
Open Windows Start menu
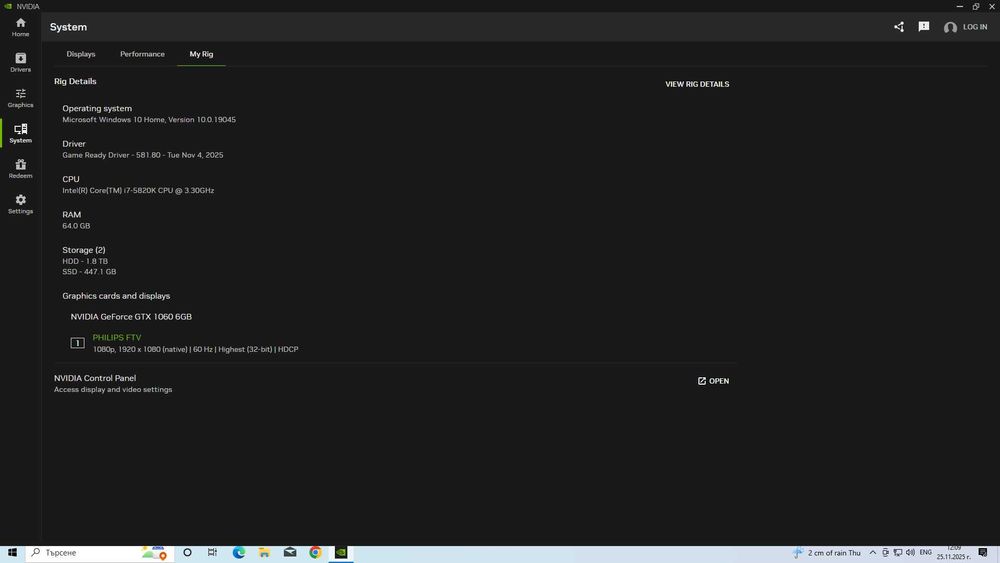pyautogui.click(x=12, y=553)
